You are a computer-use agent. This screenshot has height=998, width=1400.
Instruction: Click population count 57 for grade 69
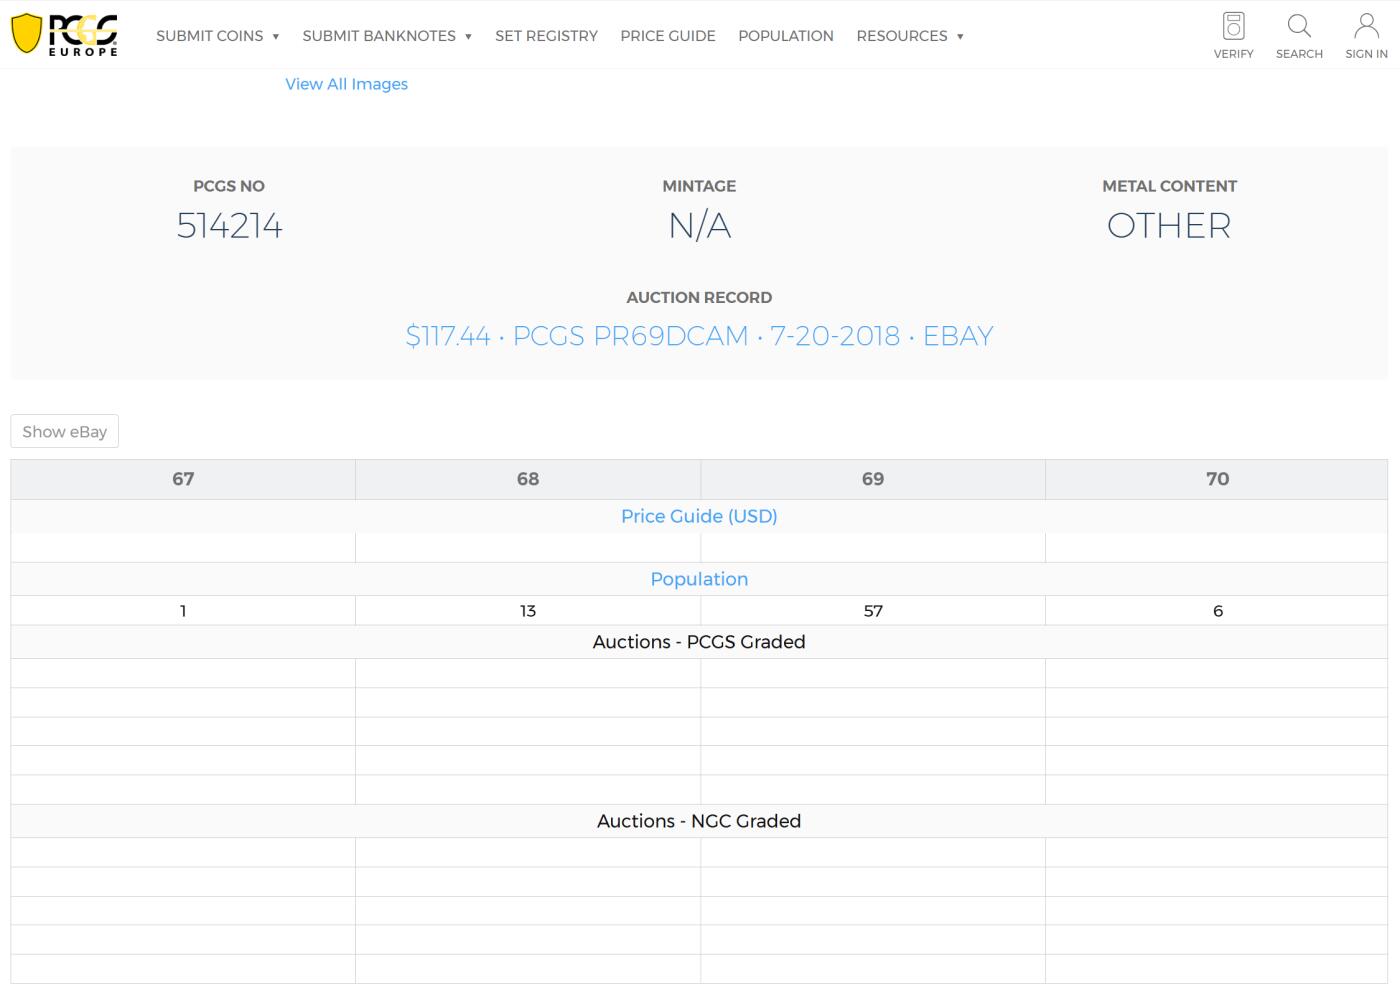873,611
